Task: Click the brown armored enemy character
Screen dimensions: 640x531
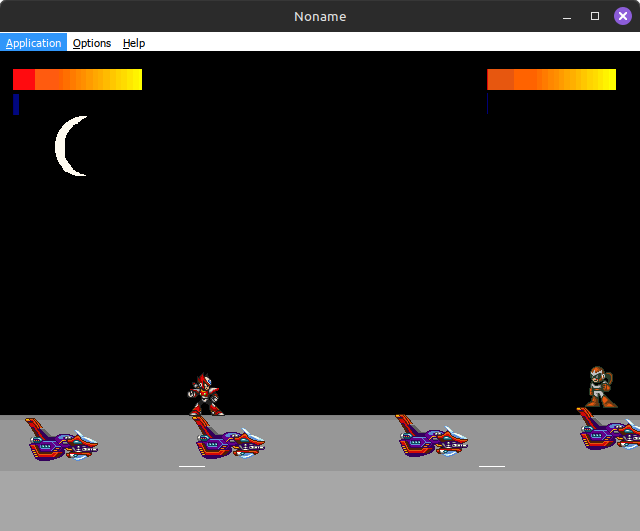Action: point(602,387)
